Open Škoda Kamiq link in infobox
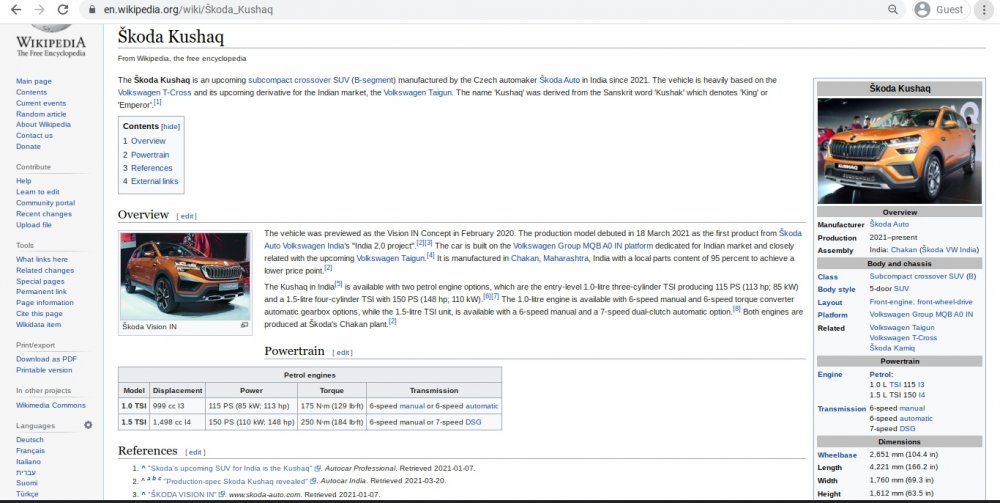The height and width of the screenshot is (503, 1000). (892, 348)
